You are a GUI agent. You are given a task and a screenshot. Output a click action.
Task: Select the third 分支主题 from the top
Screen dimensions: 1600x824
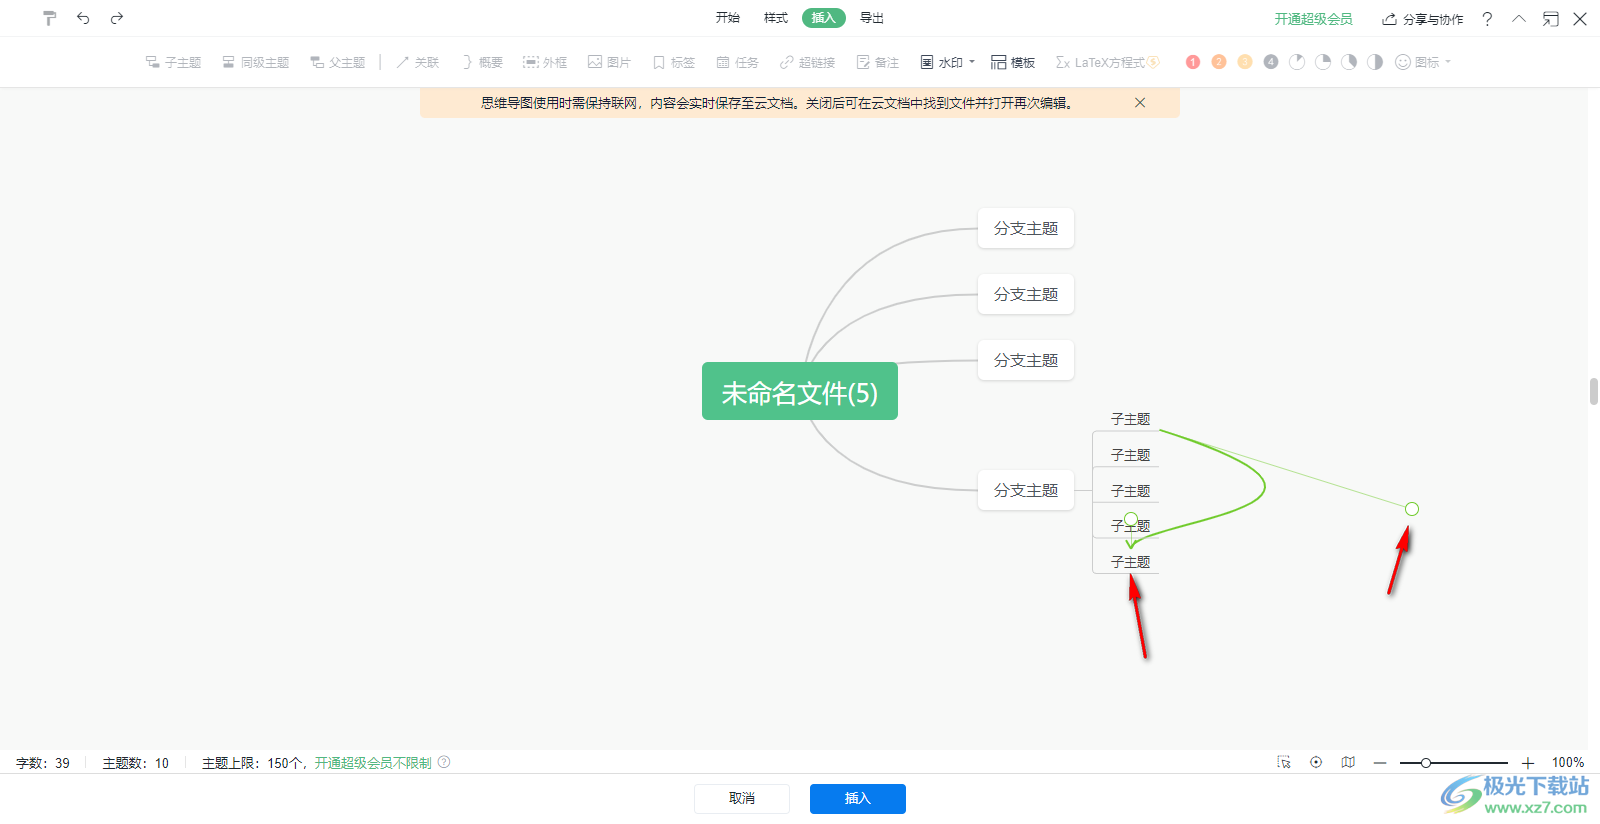tap(1026, 360)
